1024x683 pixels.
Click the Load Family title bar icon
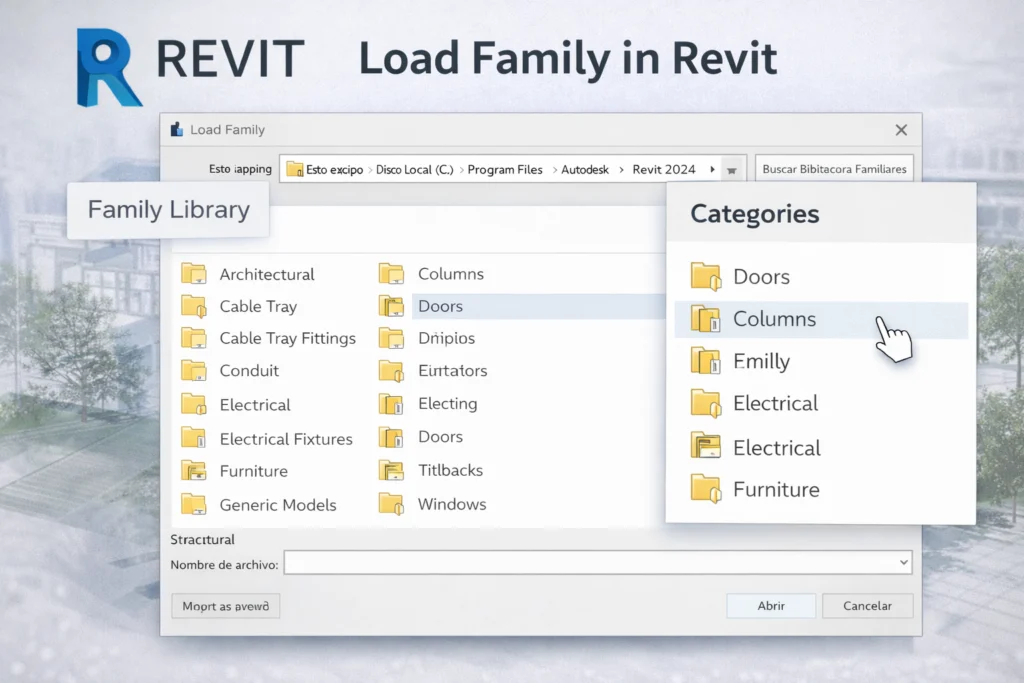pyautogui.click(x=175, y=129)
